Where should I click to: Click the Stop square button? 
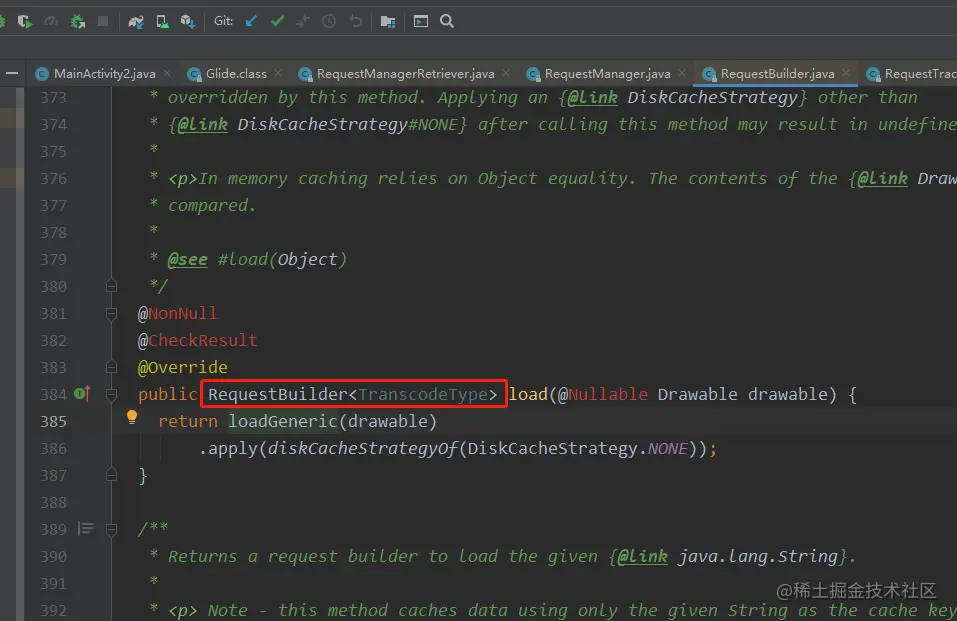coord(103,21)
